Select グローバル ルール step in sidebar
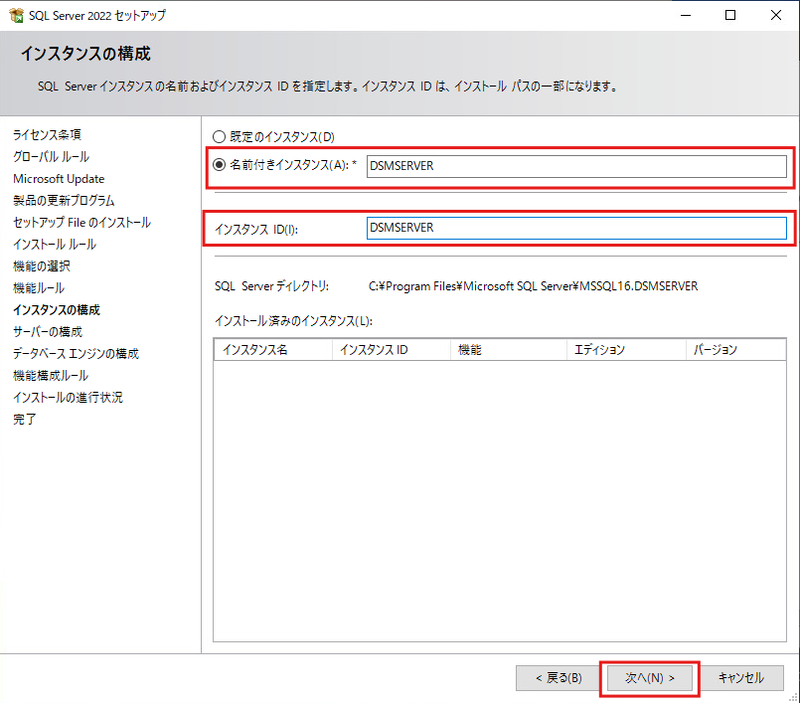This screenshot has height=703, width=800. click(51, 157)
